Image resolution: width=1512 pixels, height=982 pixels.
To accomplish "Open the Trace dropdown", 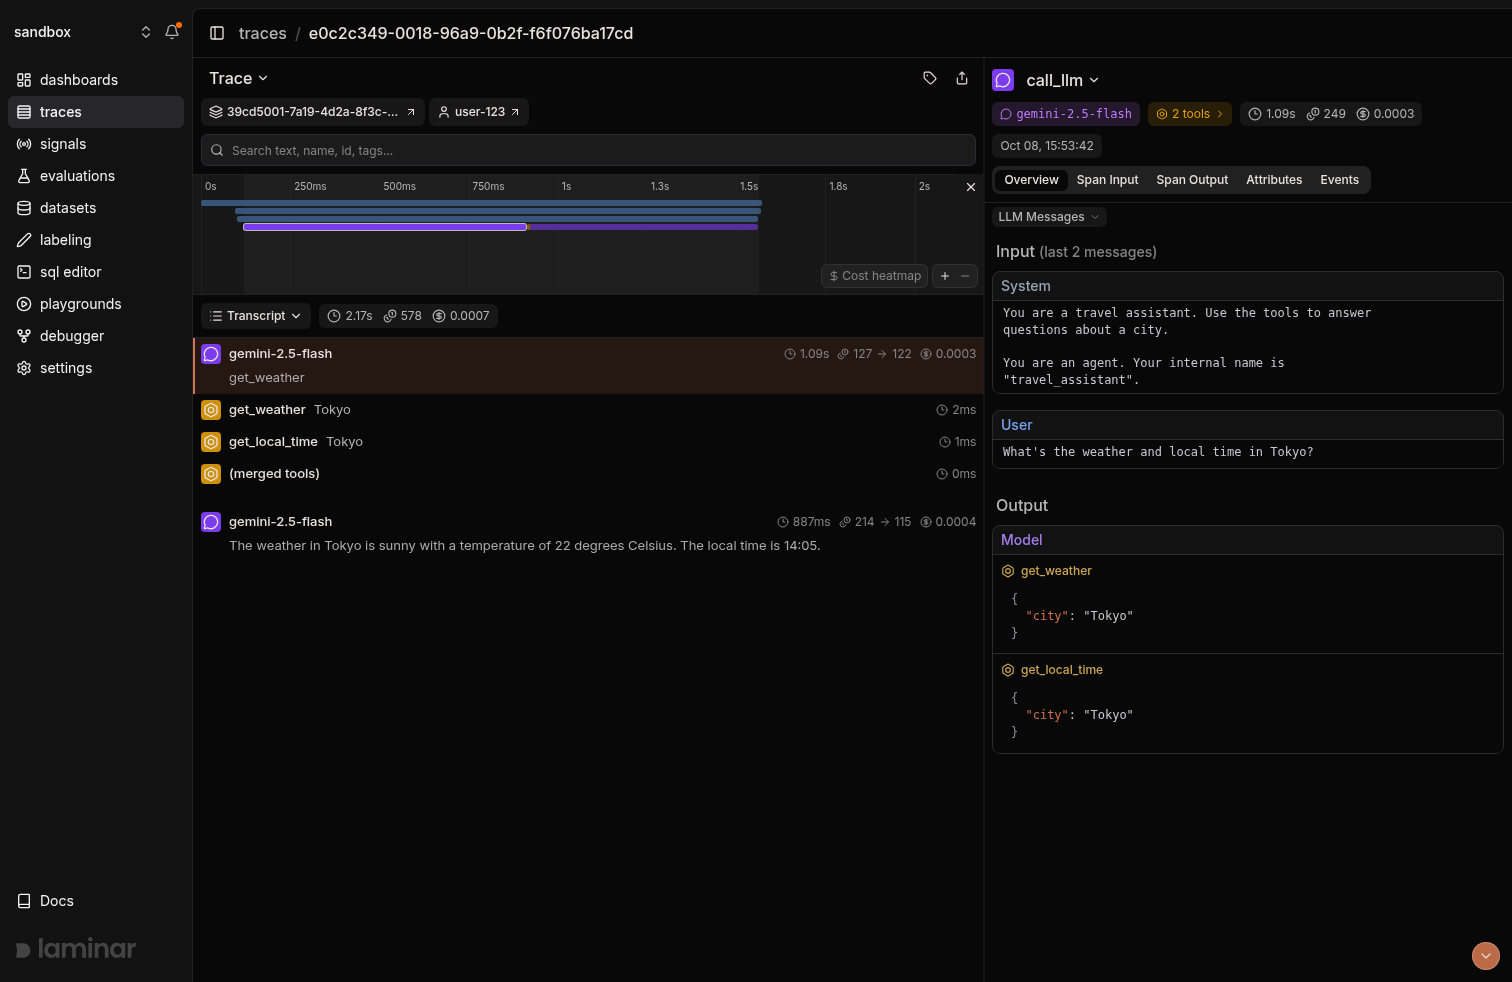I will pos(238,78).
